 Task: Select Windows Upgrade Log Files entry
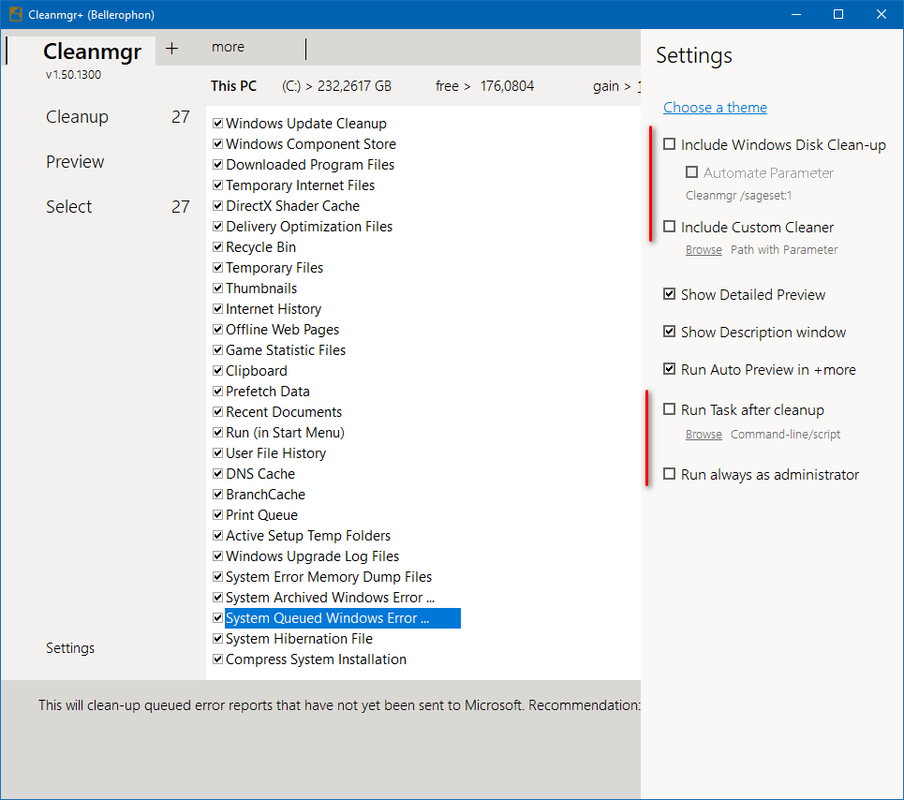coord(312,557)
